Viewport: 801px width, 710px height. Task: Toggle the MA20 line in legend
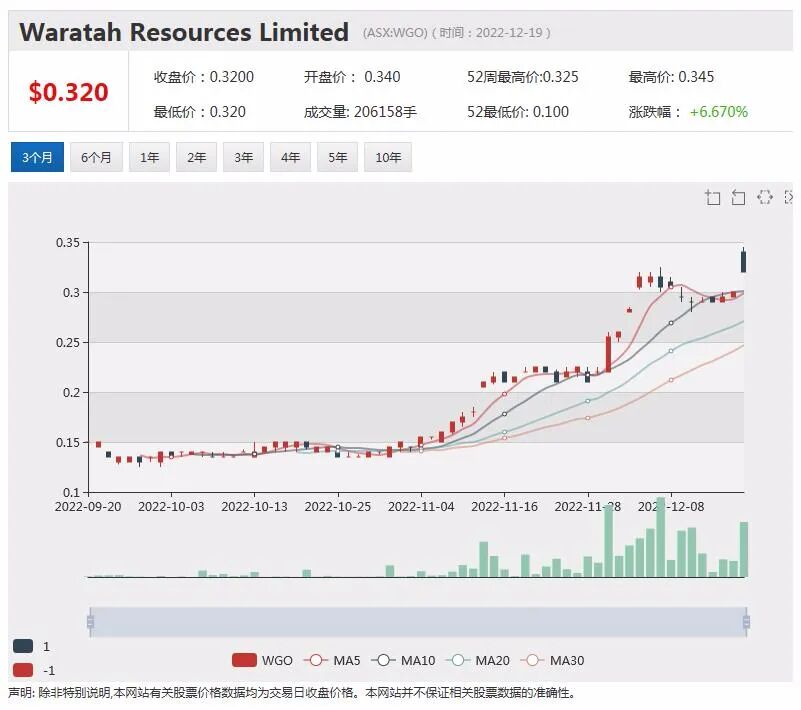click(x=478, y=660)
